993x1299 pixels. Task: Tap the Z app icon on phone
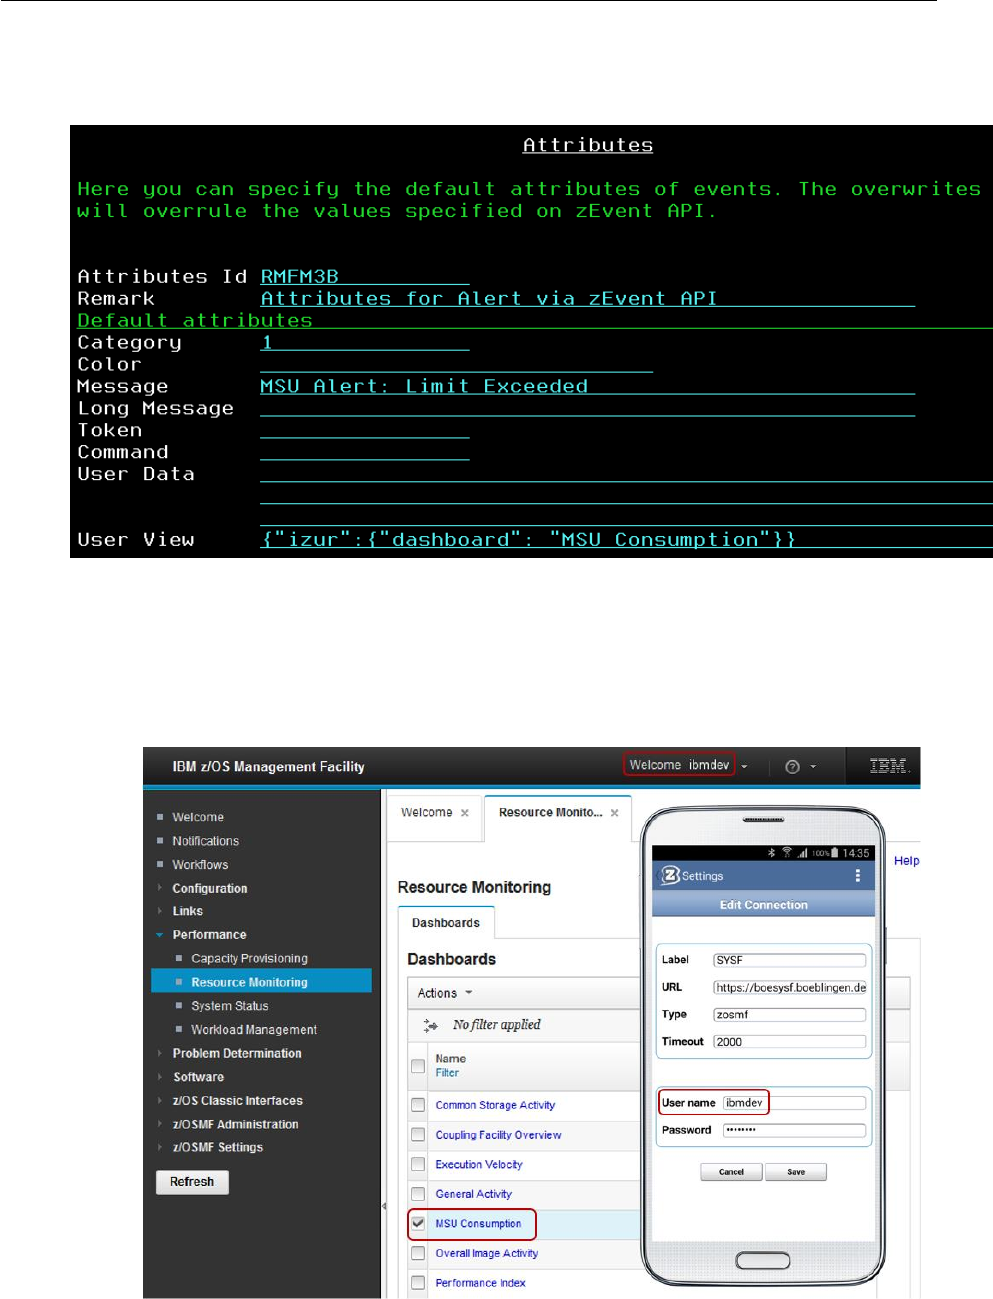coord(670,875)
